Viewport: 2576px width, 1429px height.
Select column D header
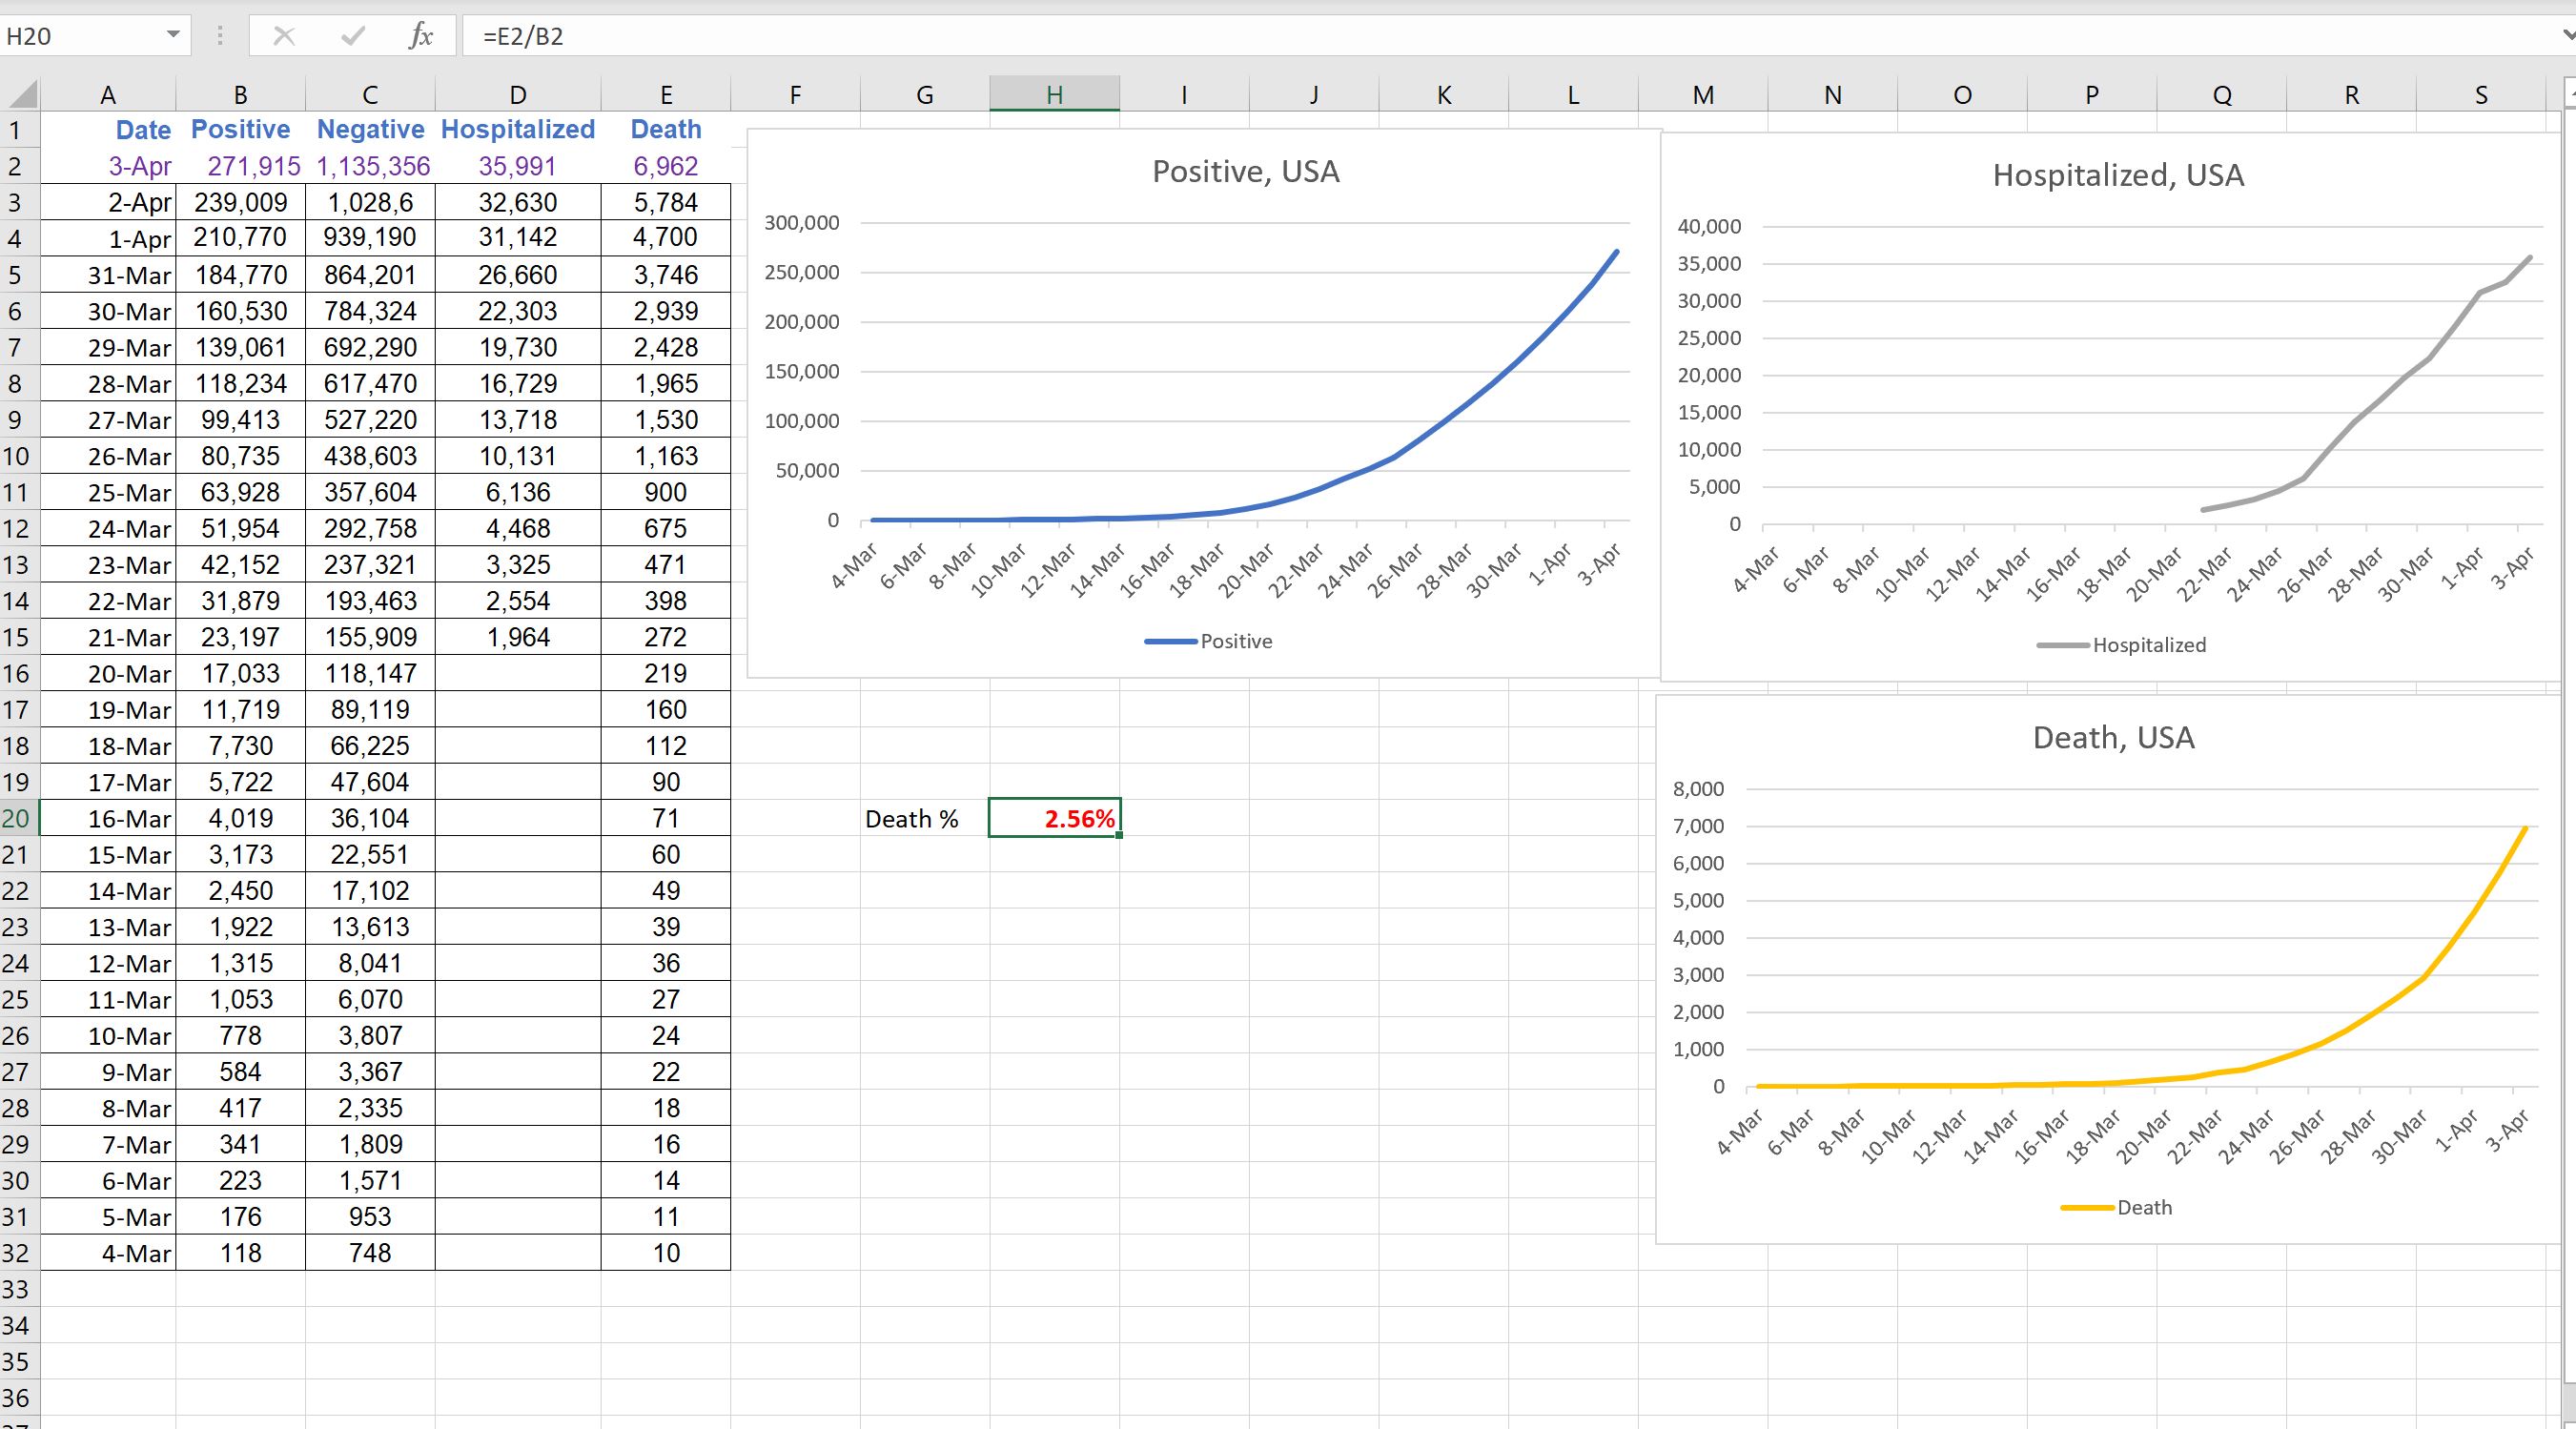click(x=517, y=95)
